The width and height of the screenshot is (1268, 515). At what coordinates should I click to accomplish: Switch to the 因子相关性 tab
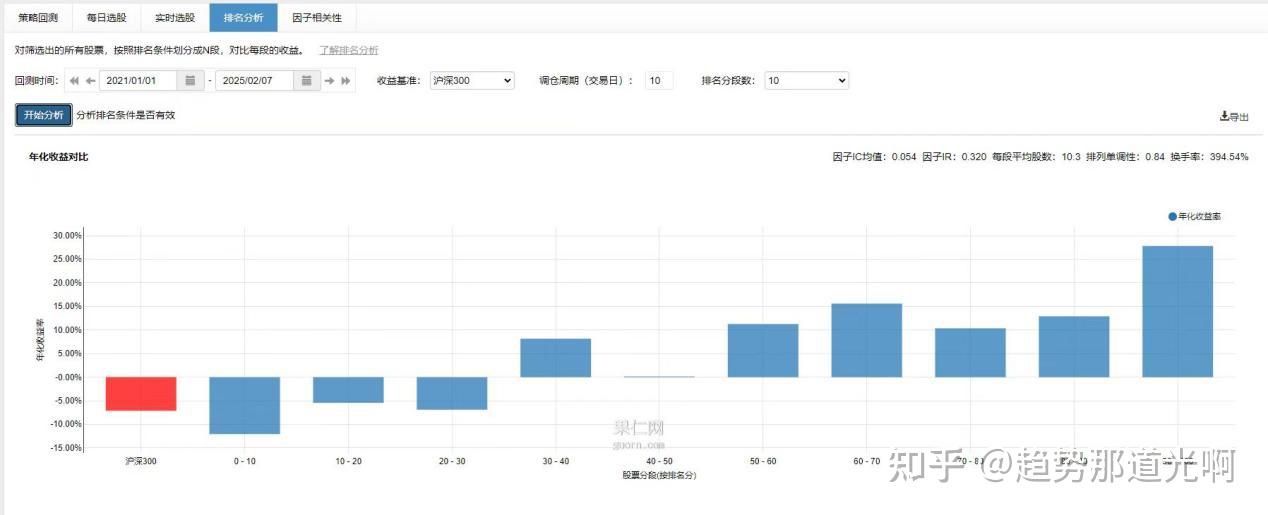317,18
